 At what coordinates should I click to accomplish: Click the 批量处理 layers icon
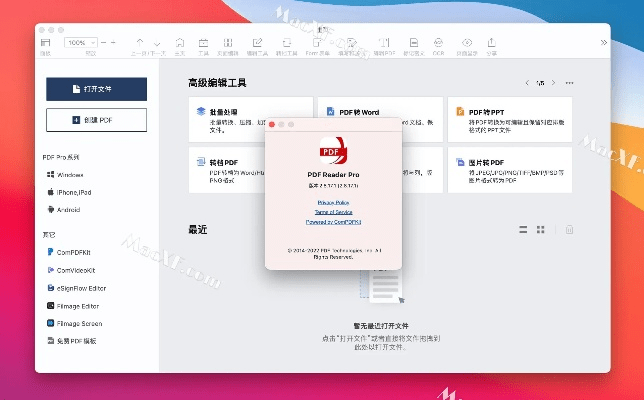pyautogui.click(x=201, y=111)
